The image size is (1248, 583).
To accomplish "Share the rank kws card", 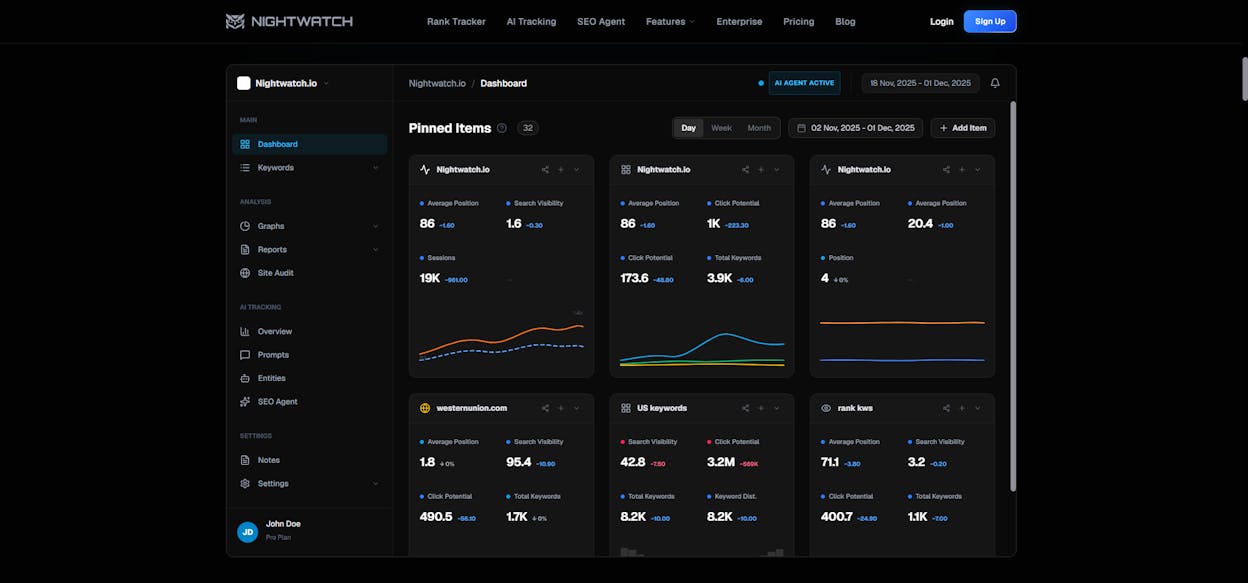I will pos(946,408).
